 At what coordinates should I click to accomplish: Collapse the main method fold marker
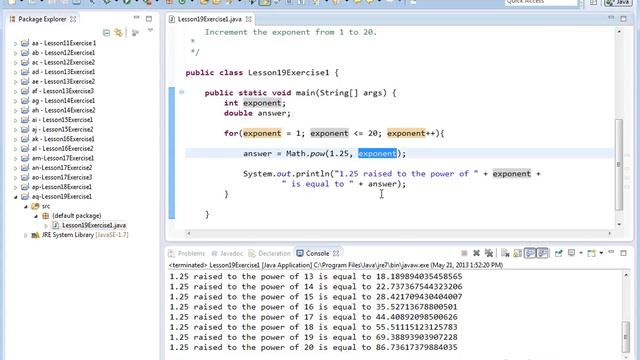181,92
